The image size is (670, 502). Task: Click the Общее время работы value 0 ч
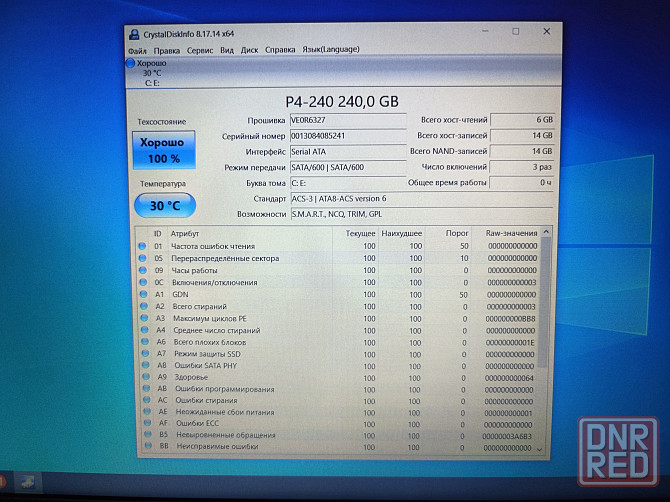522,183
